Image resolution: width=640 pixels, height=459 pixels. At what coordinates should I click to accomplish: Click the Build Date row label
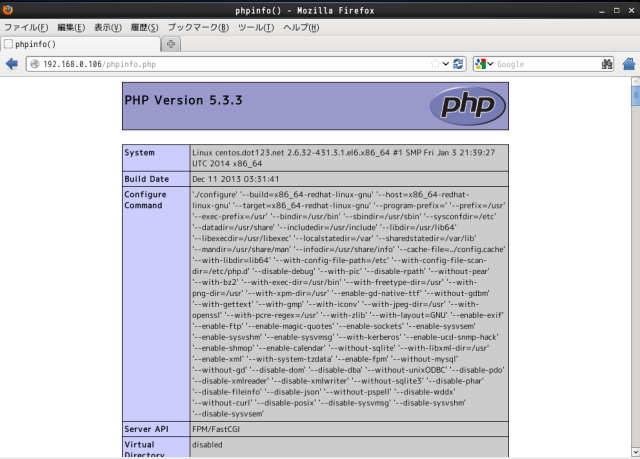pyautogui.click(x=147, y=179)
